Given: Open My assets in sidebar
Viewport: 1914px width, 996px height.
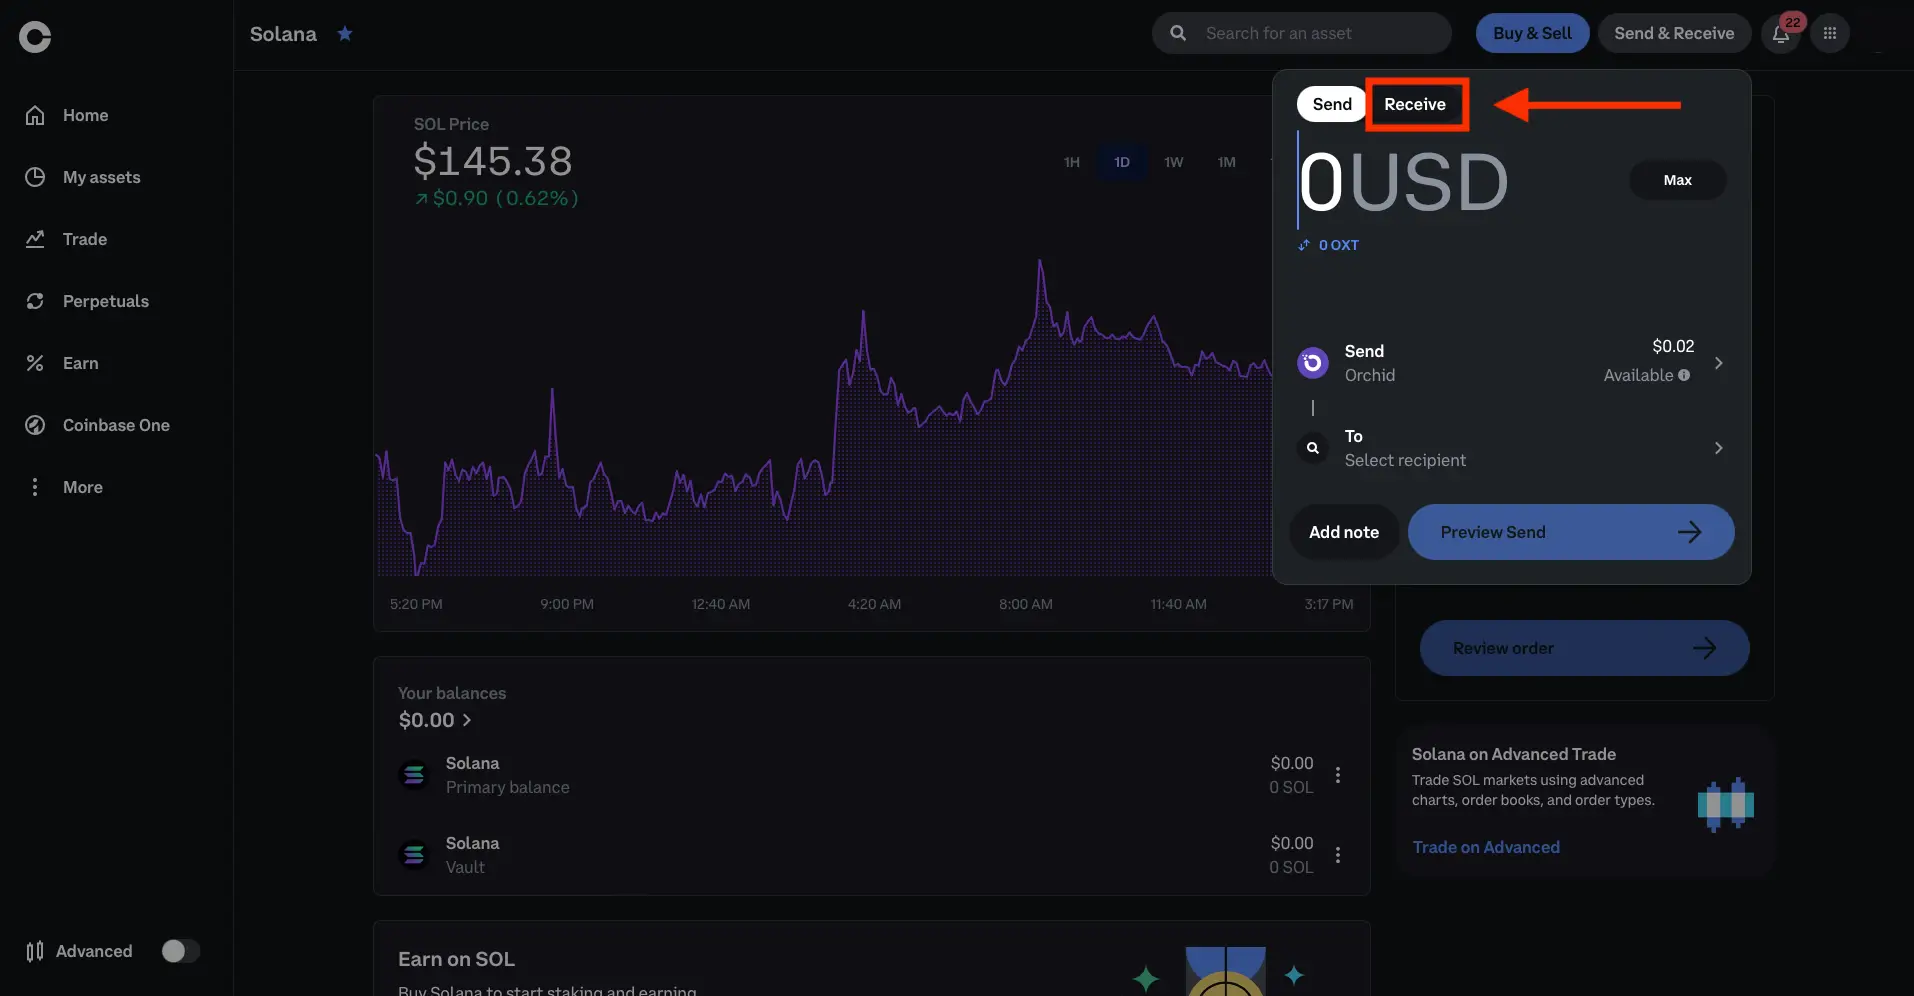Looking at the screenshot, I should point(83,177).
